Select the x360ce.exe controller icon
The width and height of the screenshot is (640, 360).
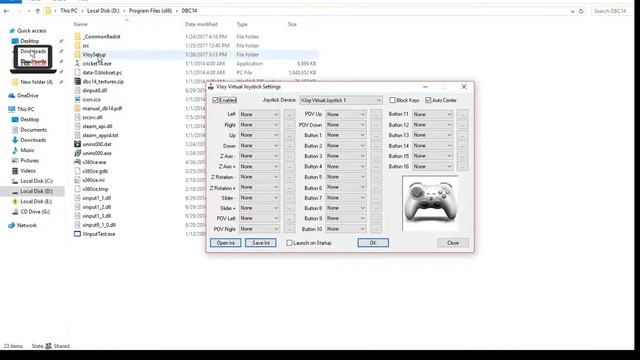pos(78,162)
